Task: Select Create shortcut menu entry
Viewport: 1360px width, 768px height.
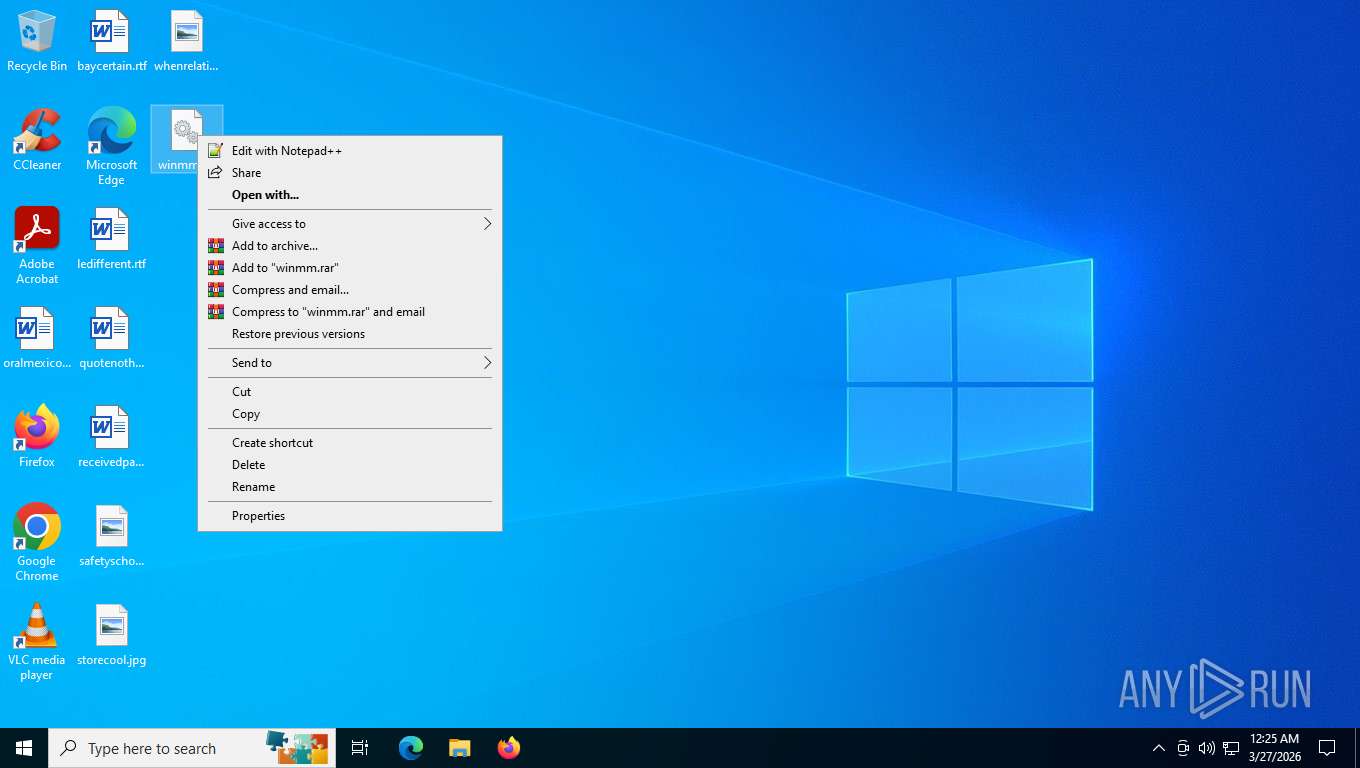Action: tap(350, 443)
